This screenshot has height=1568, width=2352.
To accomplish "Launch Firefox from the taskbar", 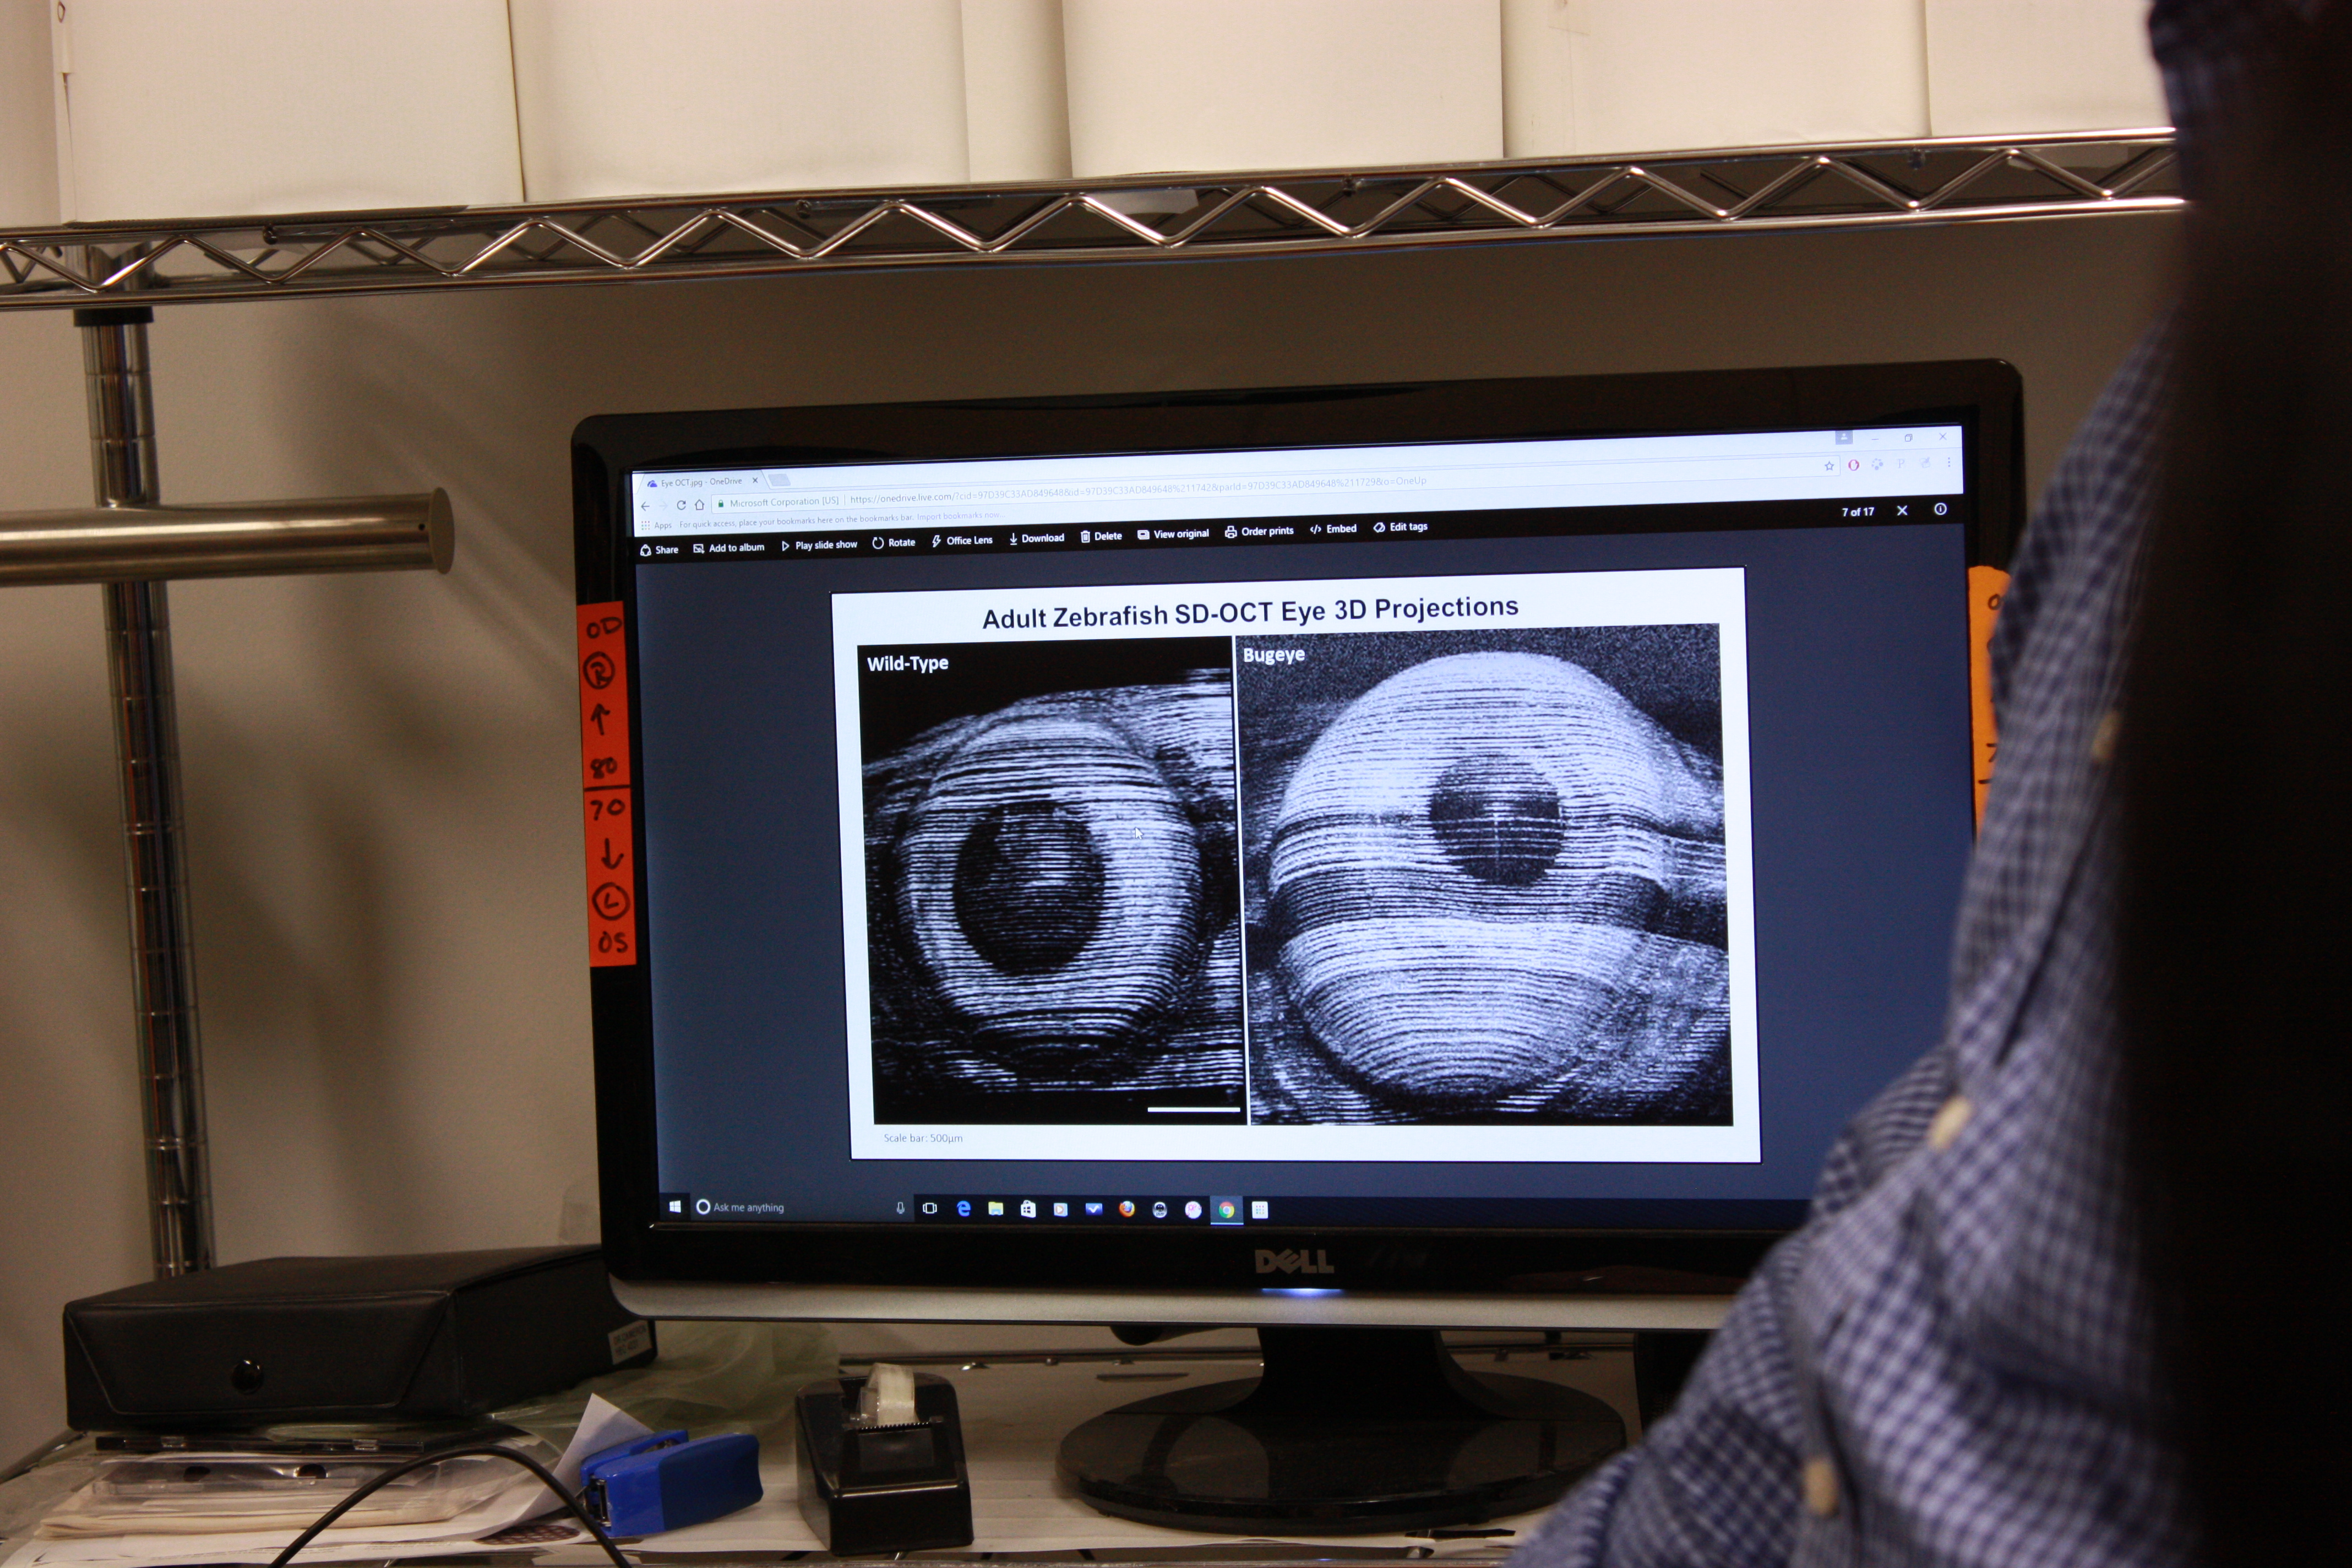I will point(1127,1209).
